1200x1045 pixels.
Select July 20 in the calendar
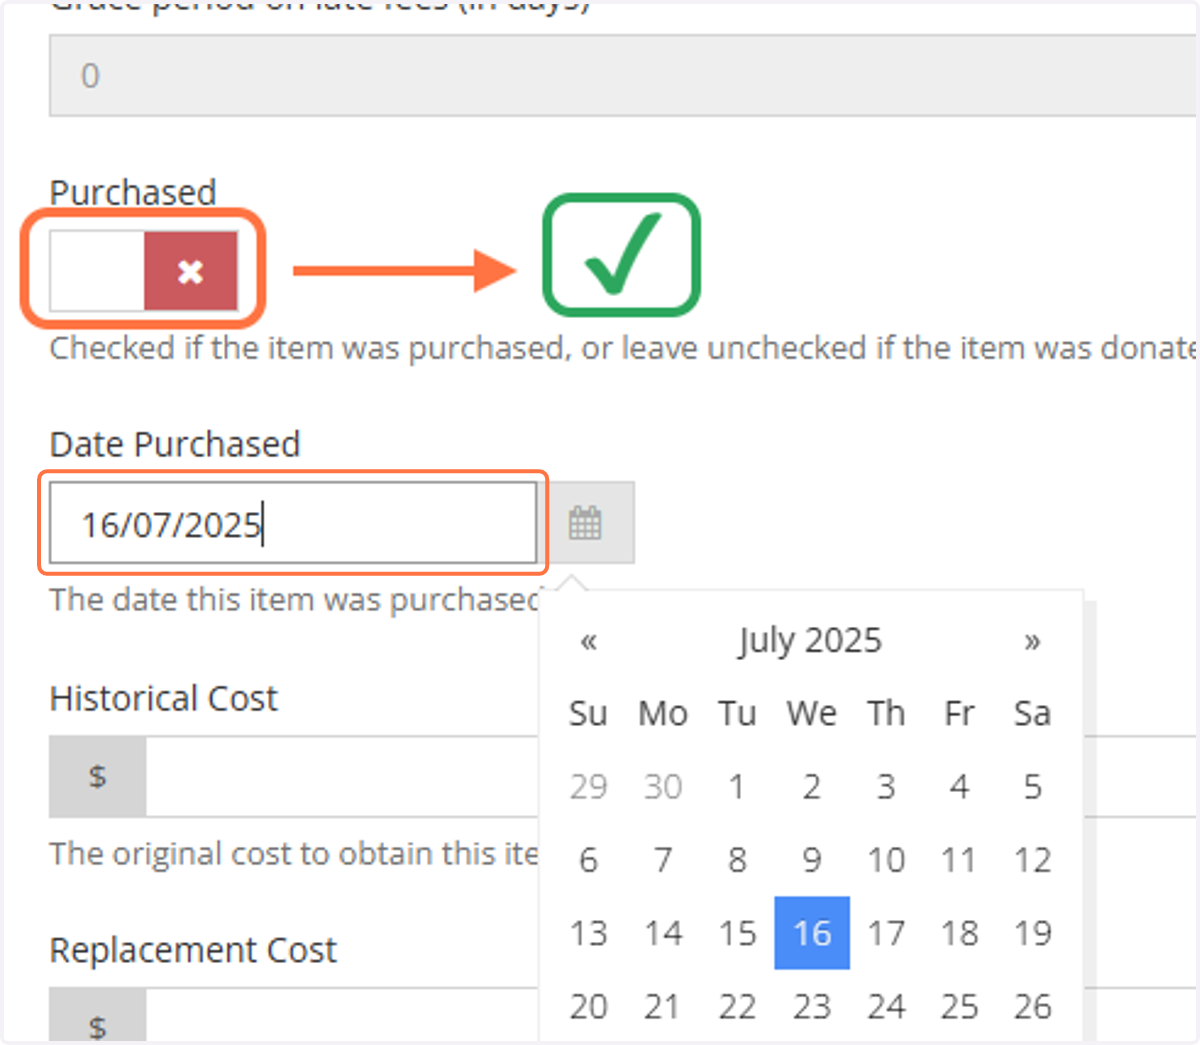[x=589, y=1006]
